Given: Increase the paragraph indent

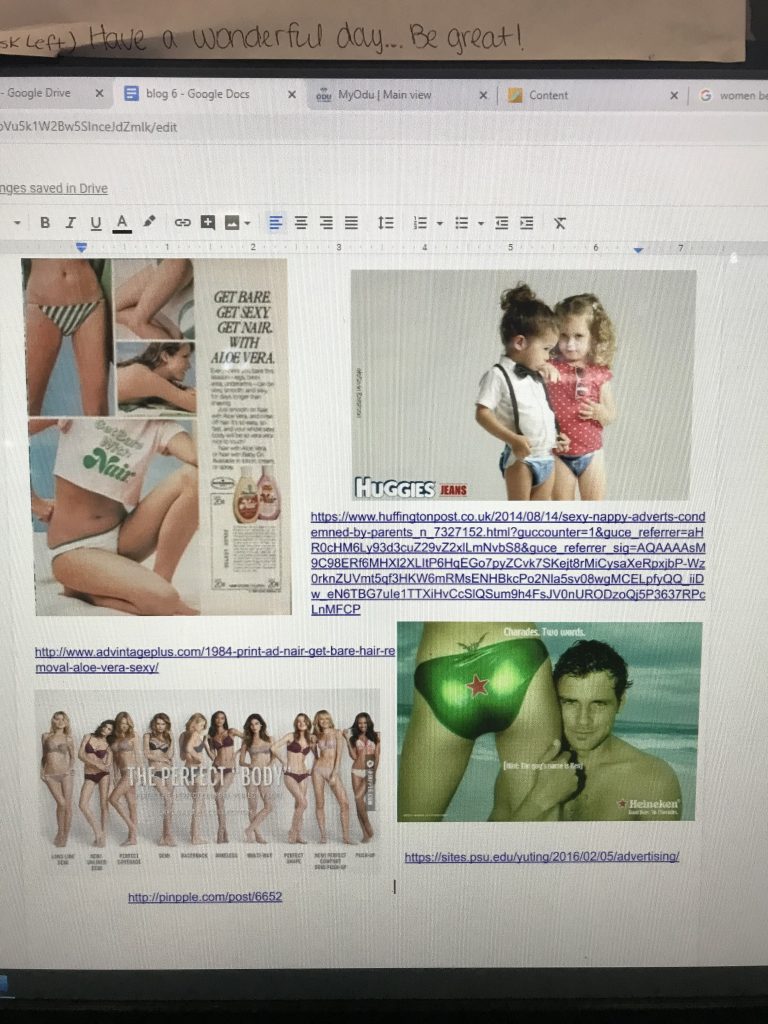Looking at the screenshot, I should pos(526,223).
